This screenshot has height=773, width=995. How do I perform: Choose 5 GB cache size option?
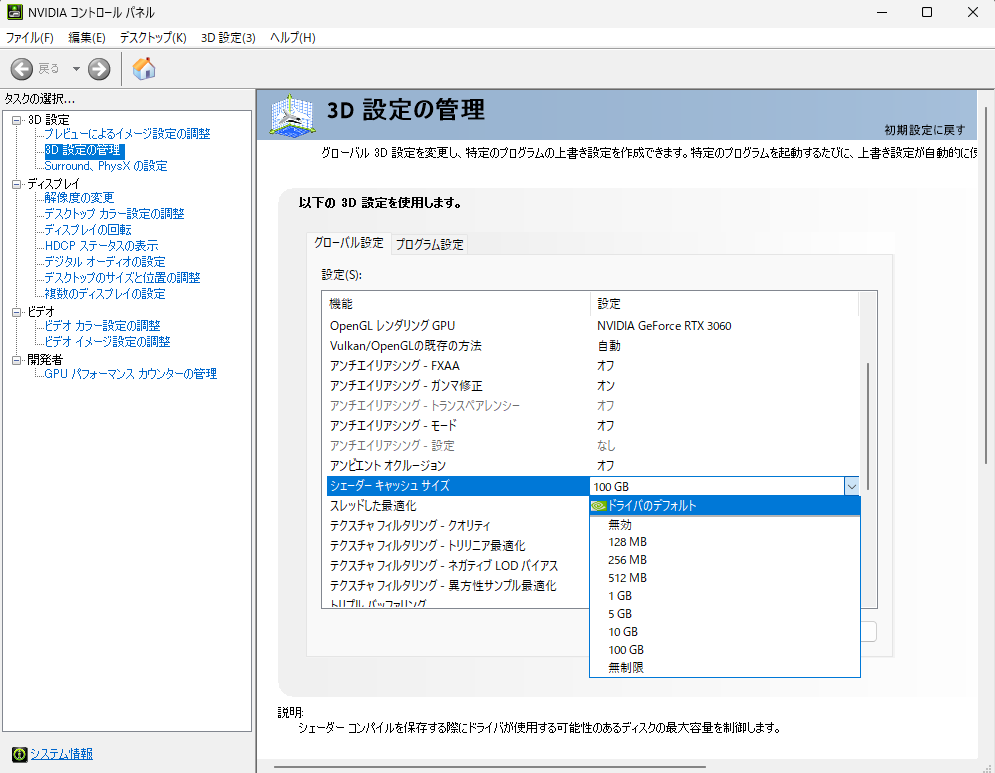pyautogui.click(x=725, y=614)
